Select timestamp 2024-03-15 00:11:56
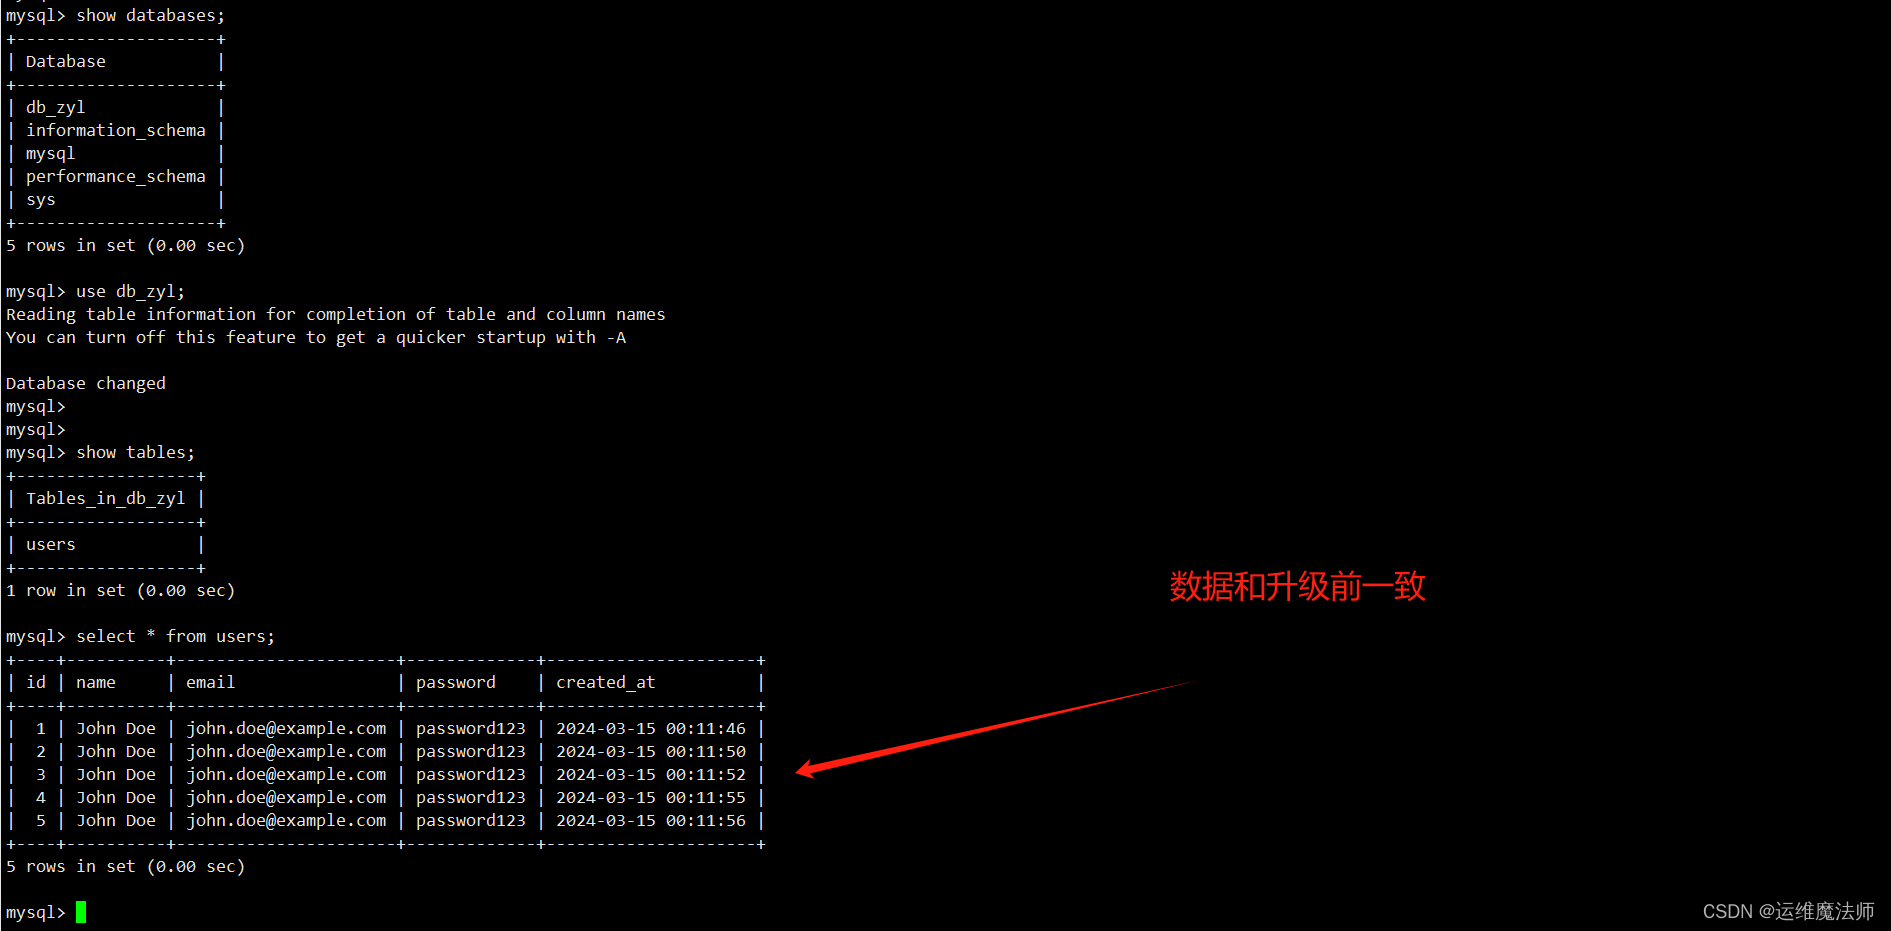 coord(651,820)
